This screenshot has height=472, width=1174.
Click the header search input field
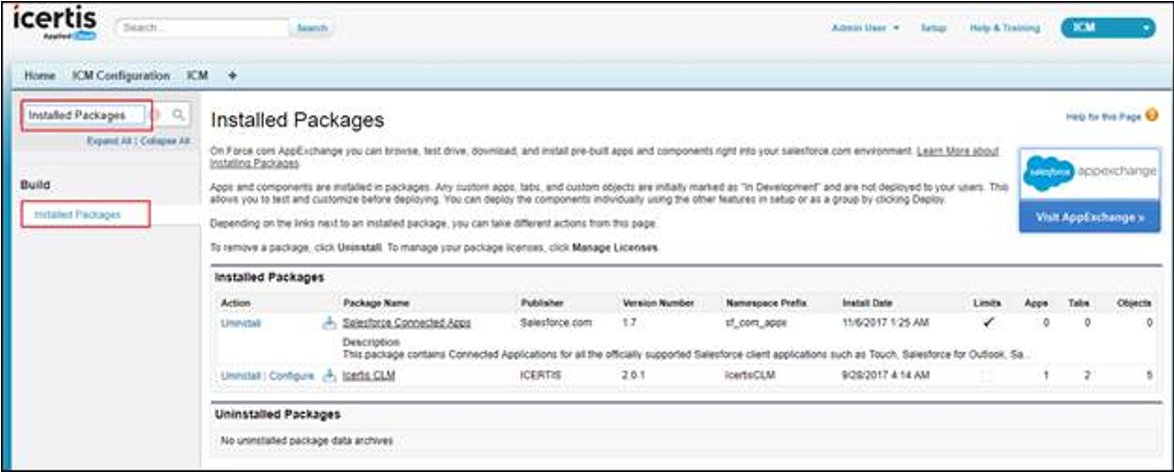pos(202,28)
